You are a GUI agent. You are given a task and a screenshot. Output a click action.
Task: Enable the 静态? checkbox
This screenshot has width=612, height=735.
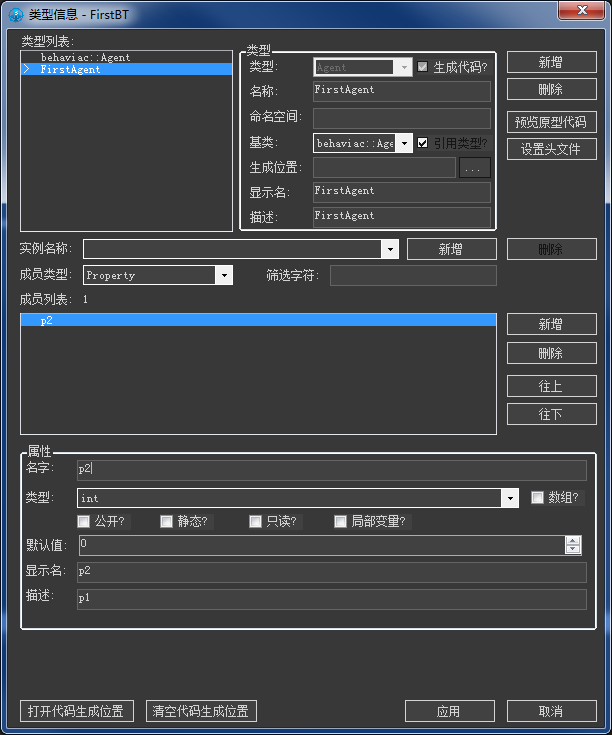click(167, 521)
